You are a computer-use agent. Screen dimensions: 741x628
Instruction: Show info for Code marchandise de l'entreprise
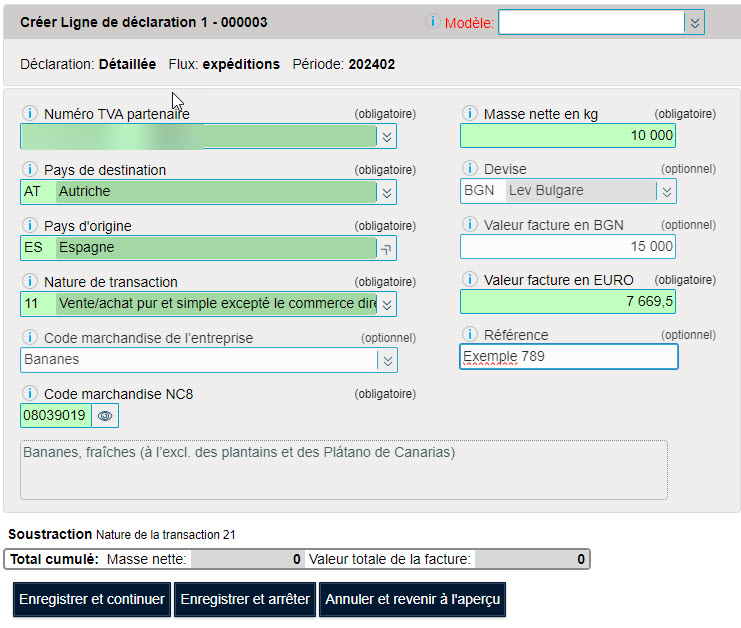click(x=30, y=337)
